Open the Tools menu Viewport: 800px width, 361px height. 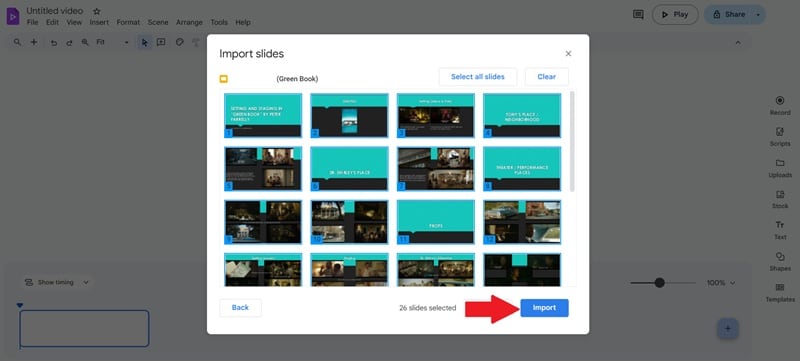click(x=219, y=22)
